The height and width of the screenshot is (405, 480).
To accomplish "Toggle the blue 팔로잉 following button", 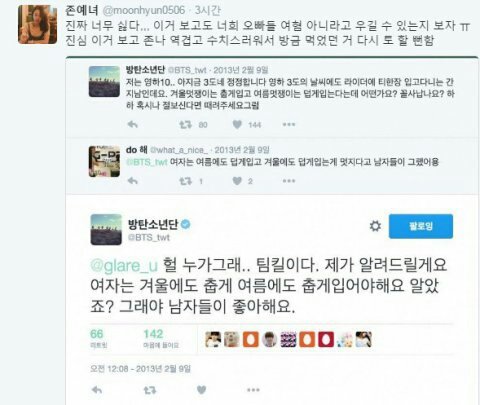I will [421, 226].
